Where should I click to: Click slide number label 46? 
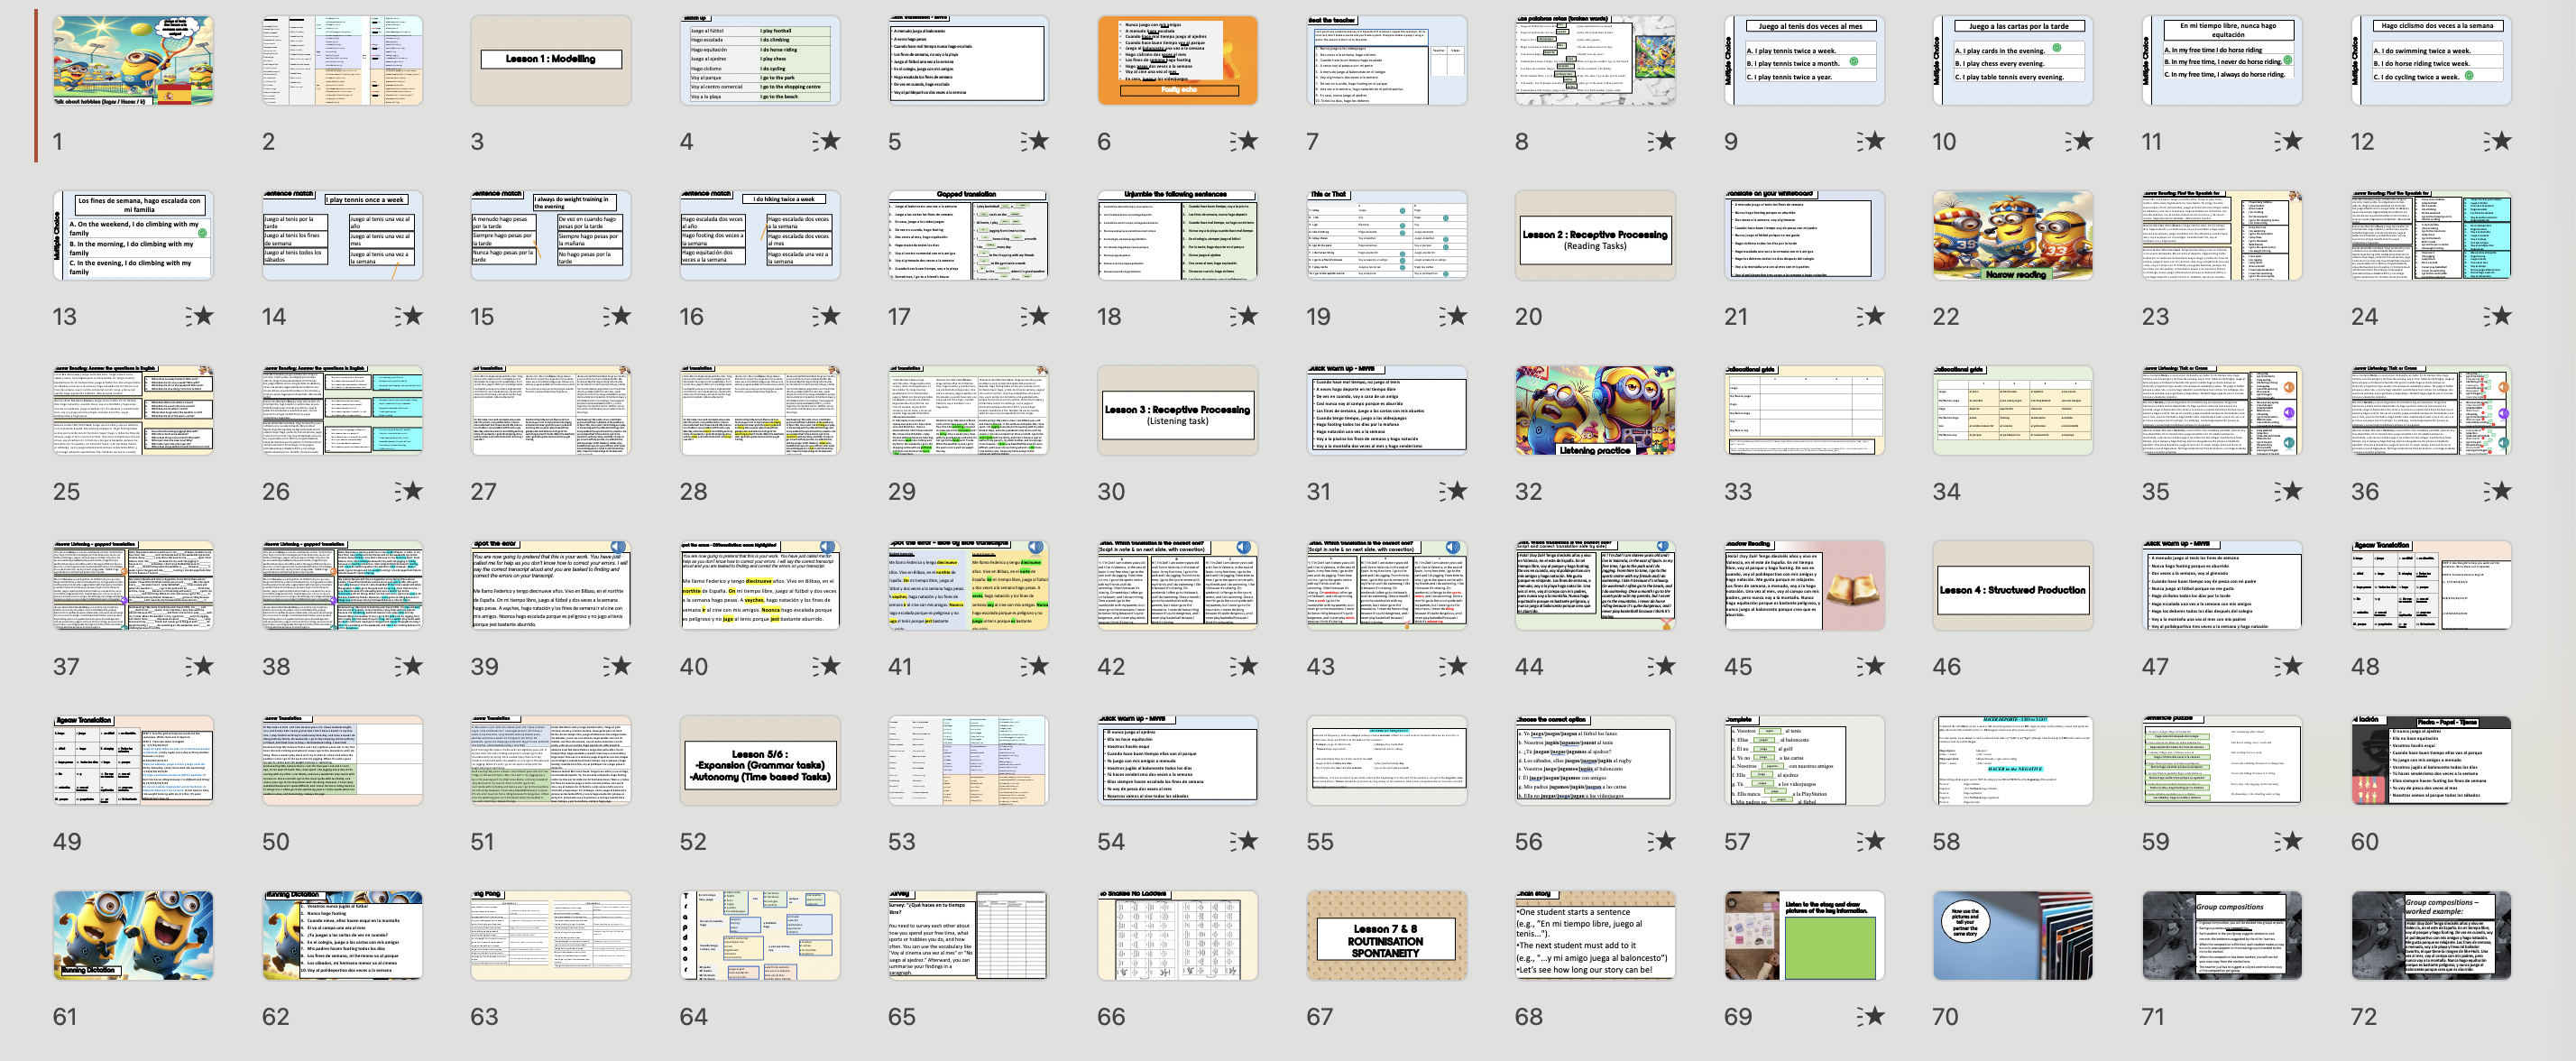[1946, 666]
